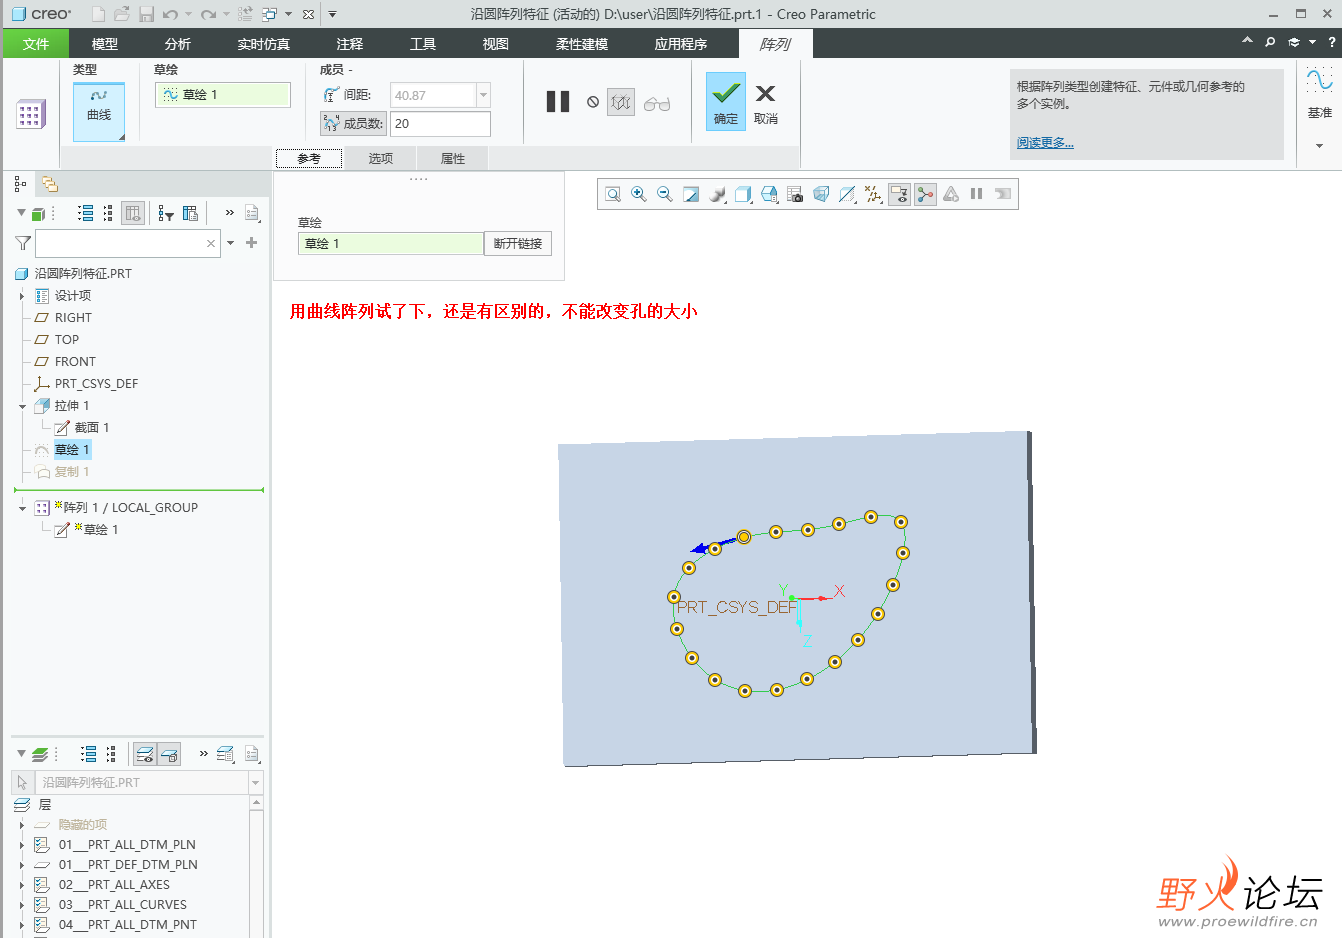
Task: Open the 模型 ribbon tab
Action: (x=105, y=44)
